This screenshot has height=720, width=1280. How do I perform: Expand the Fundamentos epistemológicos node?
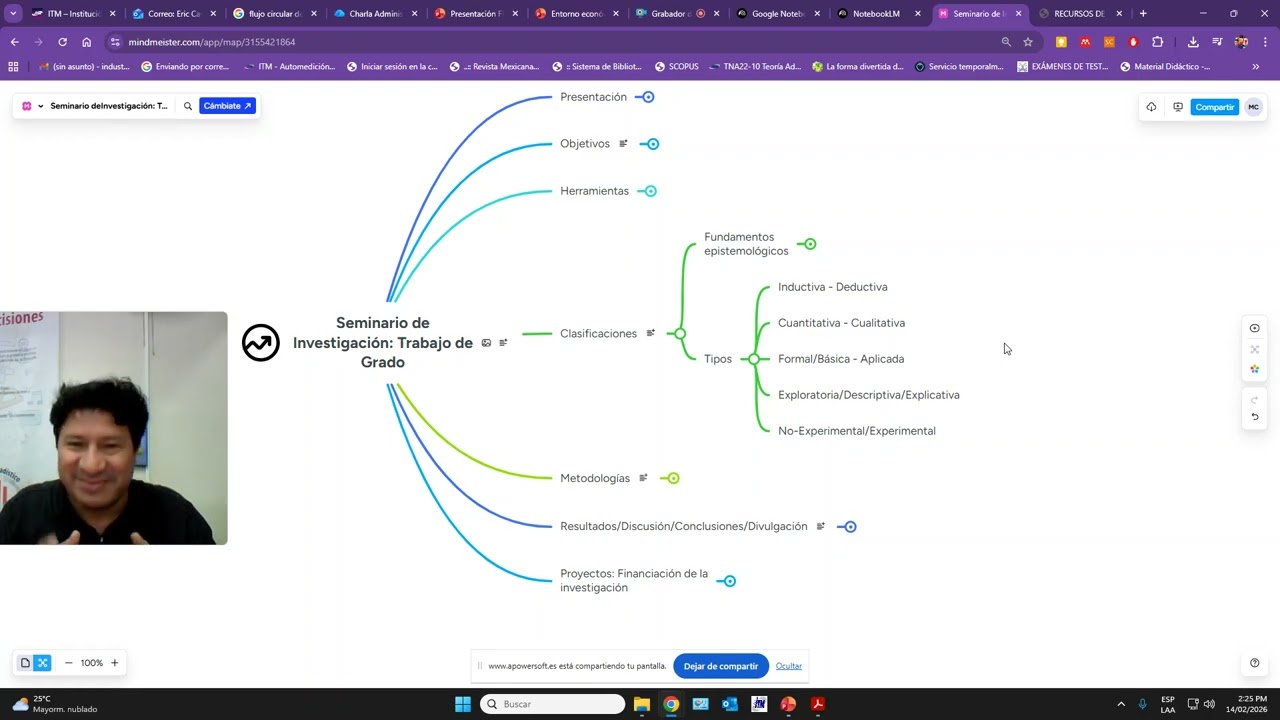pos(810,244)
